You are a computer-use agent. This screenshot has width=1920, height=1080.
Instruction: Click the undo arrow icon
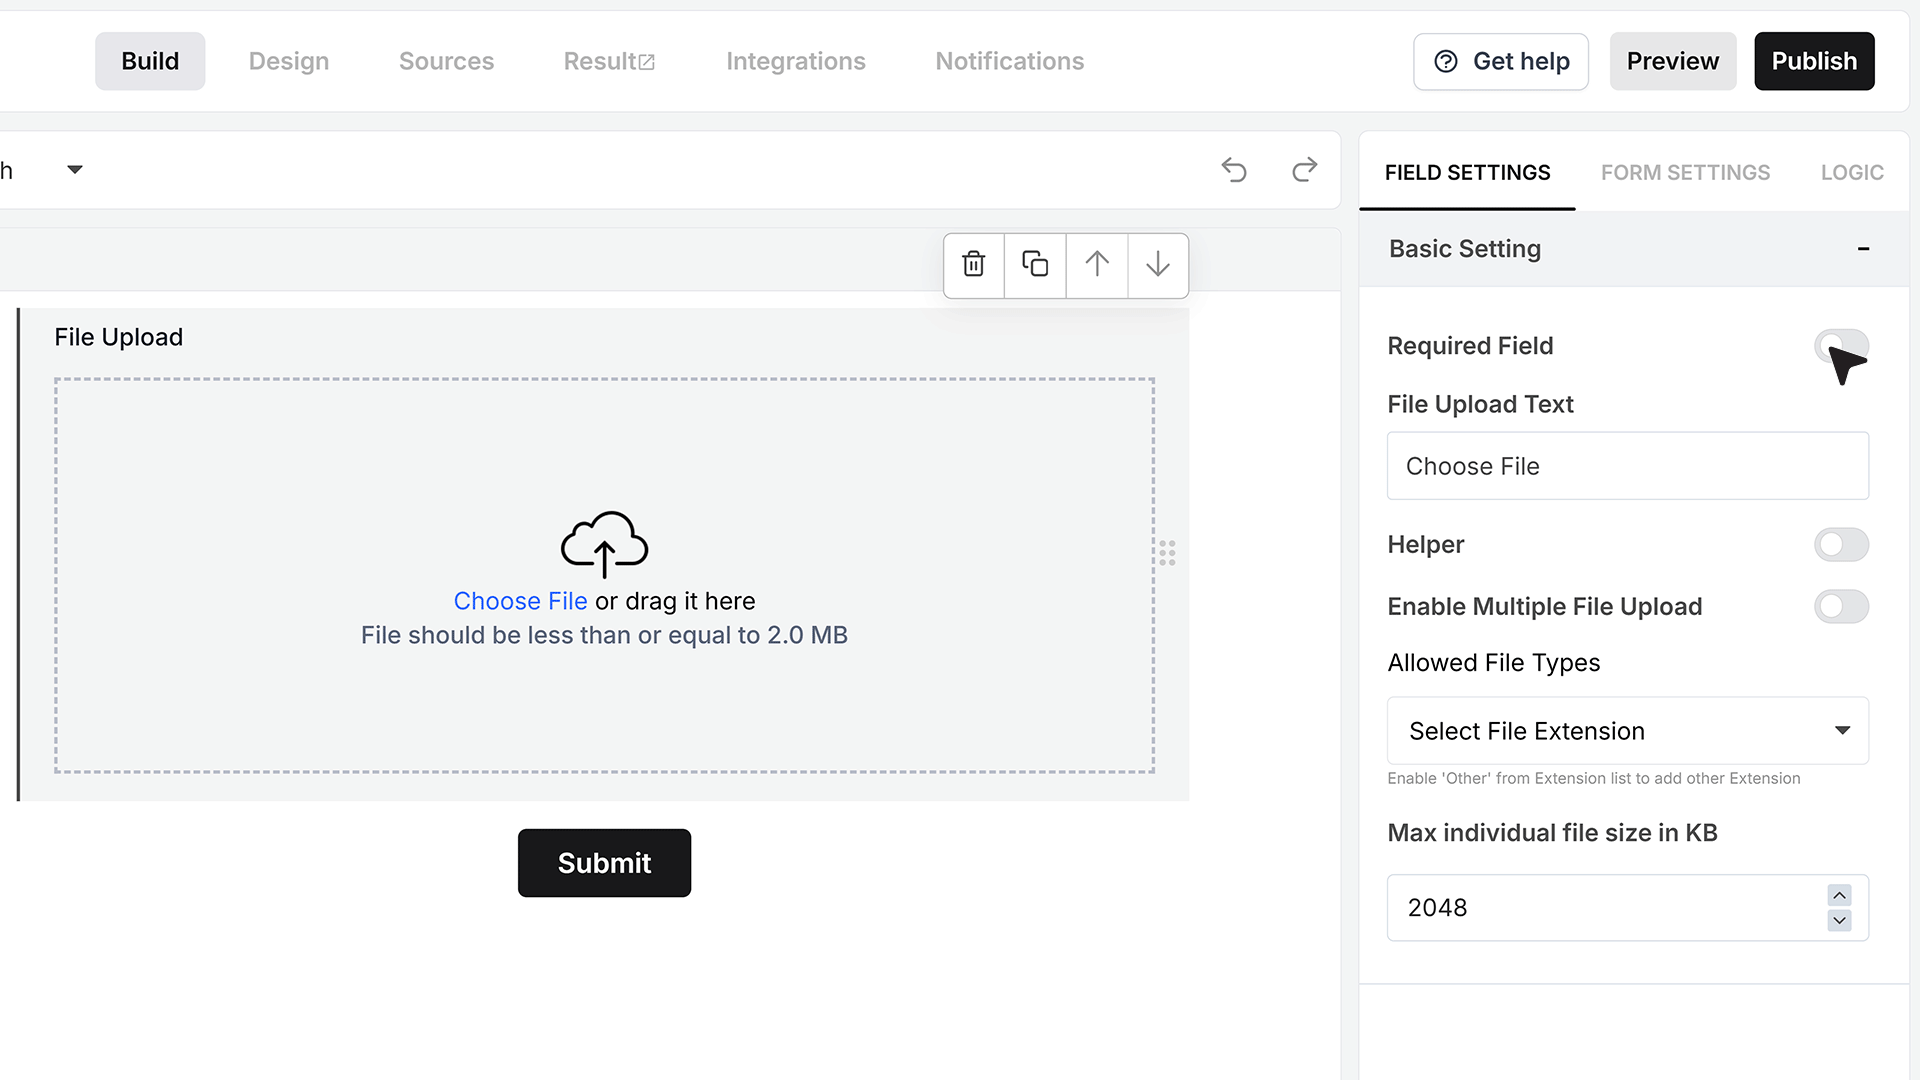pyautogui.click(x=1234, y=170)
